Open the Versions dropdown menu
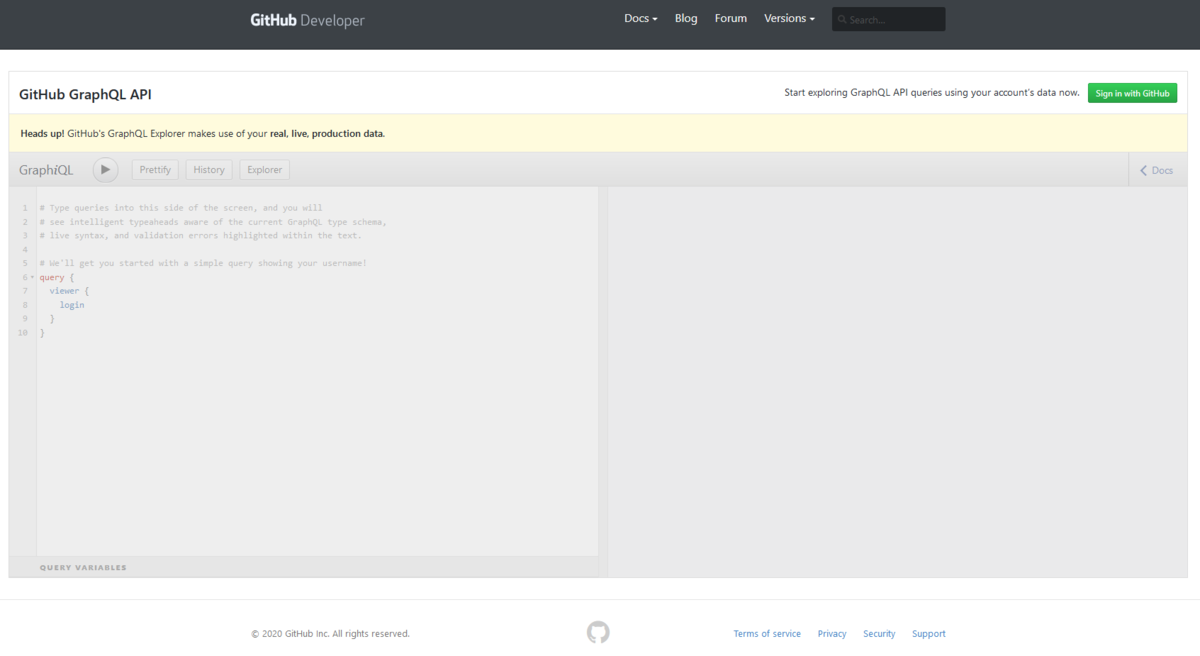The width and height of the screenshot is (1200, 656). tap(789, 18)
